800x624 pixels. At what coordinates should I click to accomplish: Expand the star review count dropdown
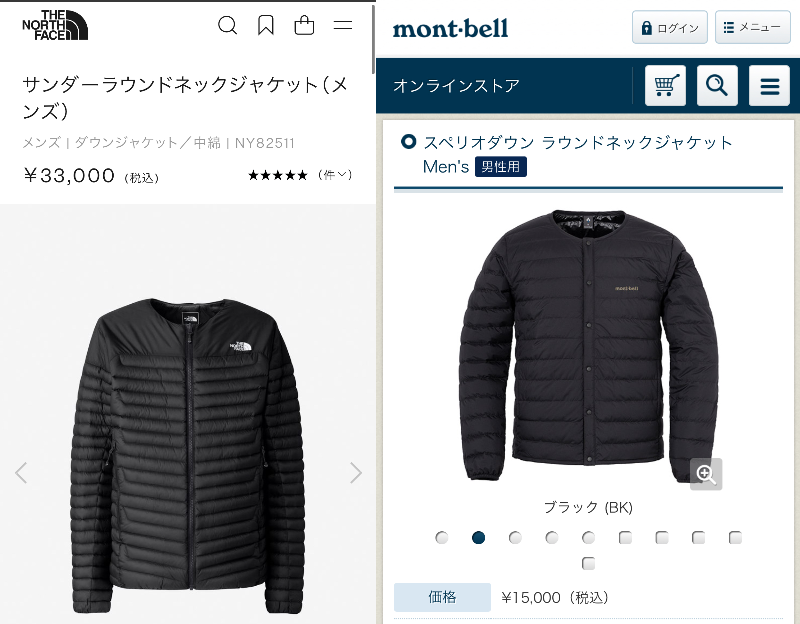(x=335, y=175)
